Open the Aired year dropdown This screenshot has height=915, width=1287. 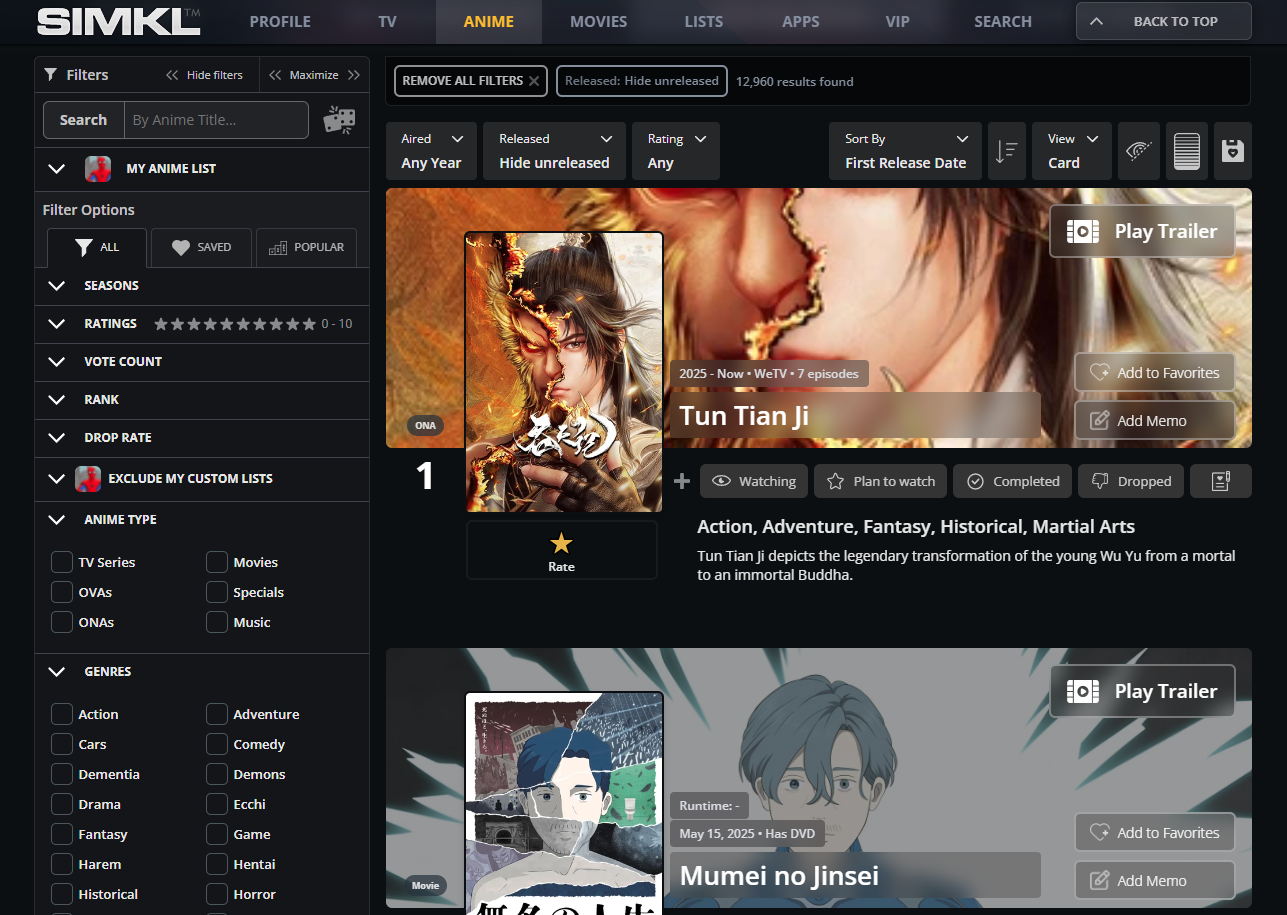click(x=432, y=151)
